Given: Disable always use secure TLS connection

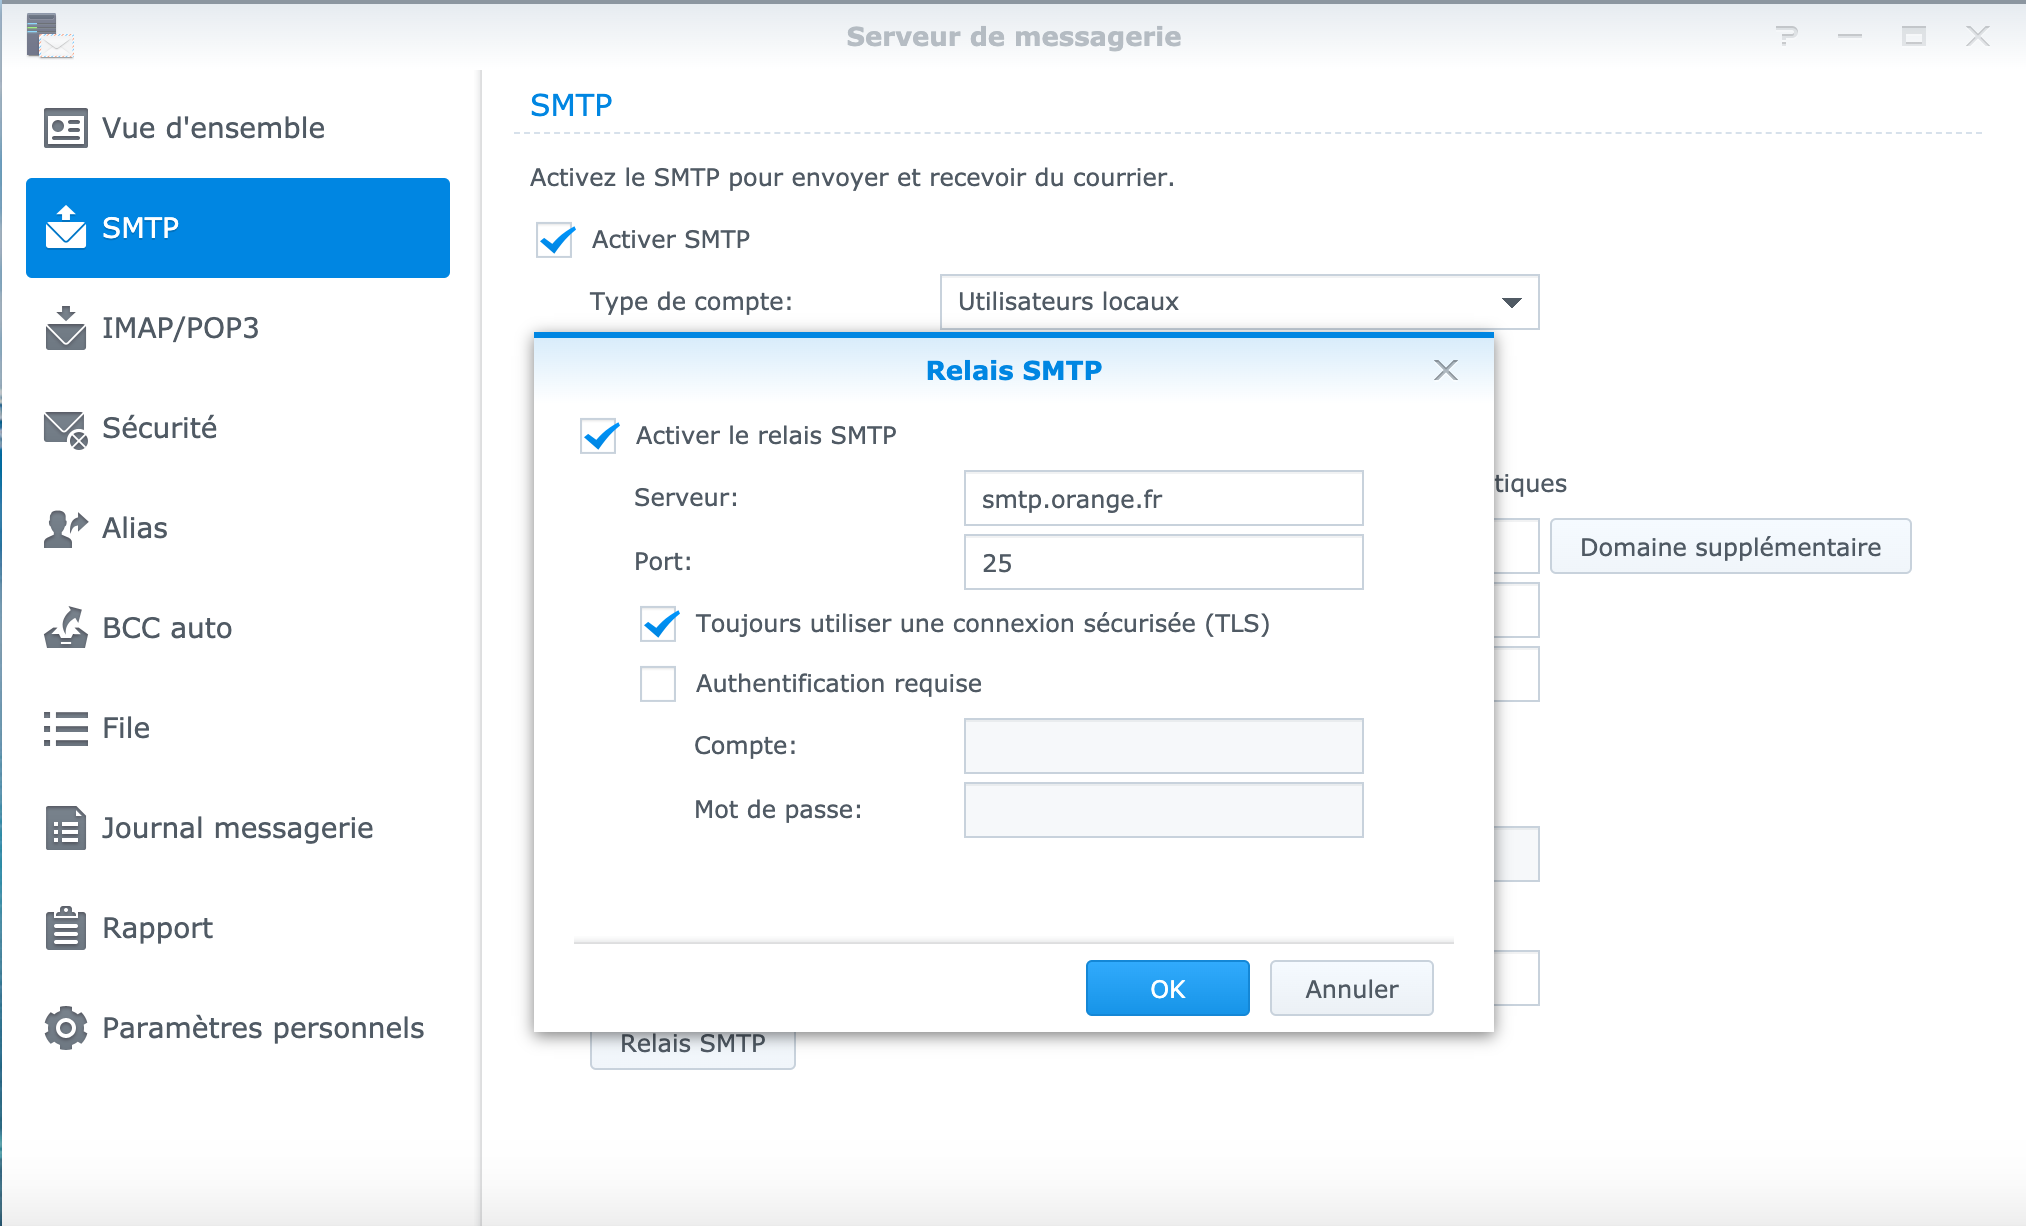Looking at the screenshot, I should [x=659, y=624].
